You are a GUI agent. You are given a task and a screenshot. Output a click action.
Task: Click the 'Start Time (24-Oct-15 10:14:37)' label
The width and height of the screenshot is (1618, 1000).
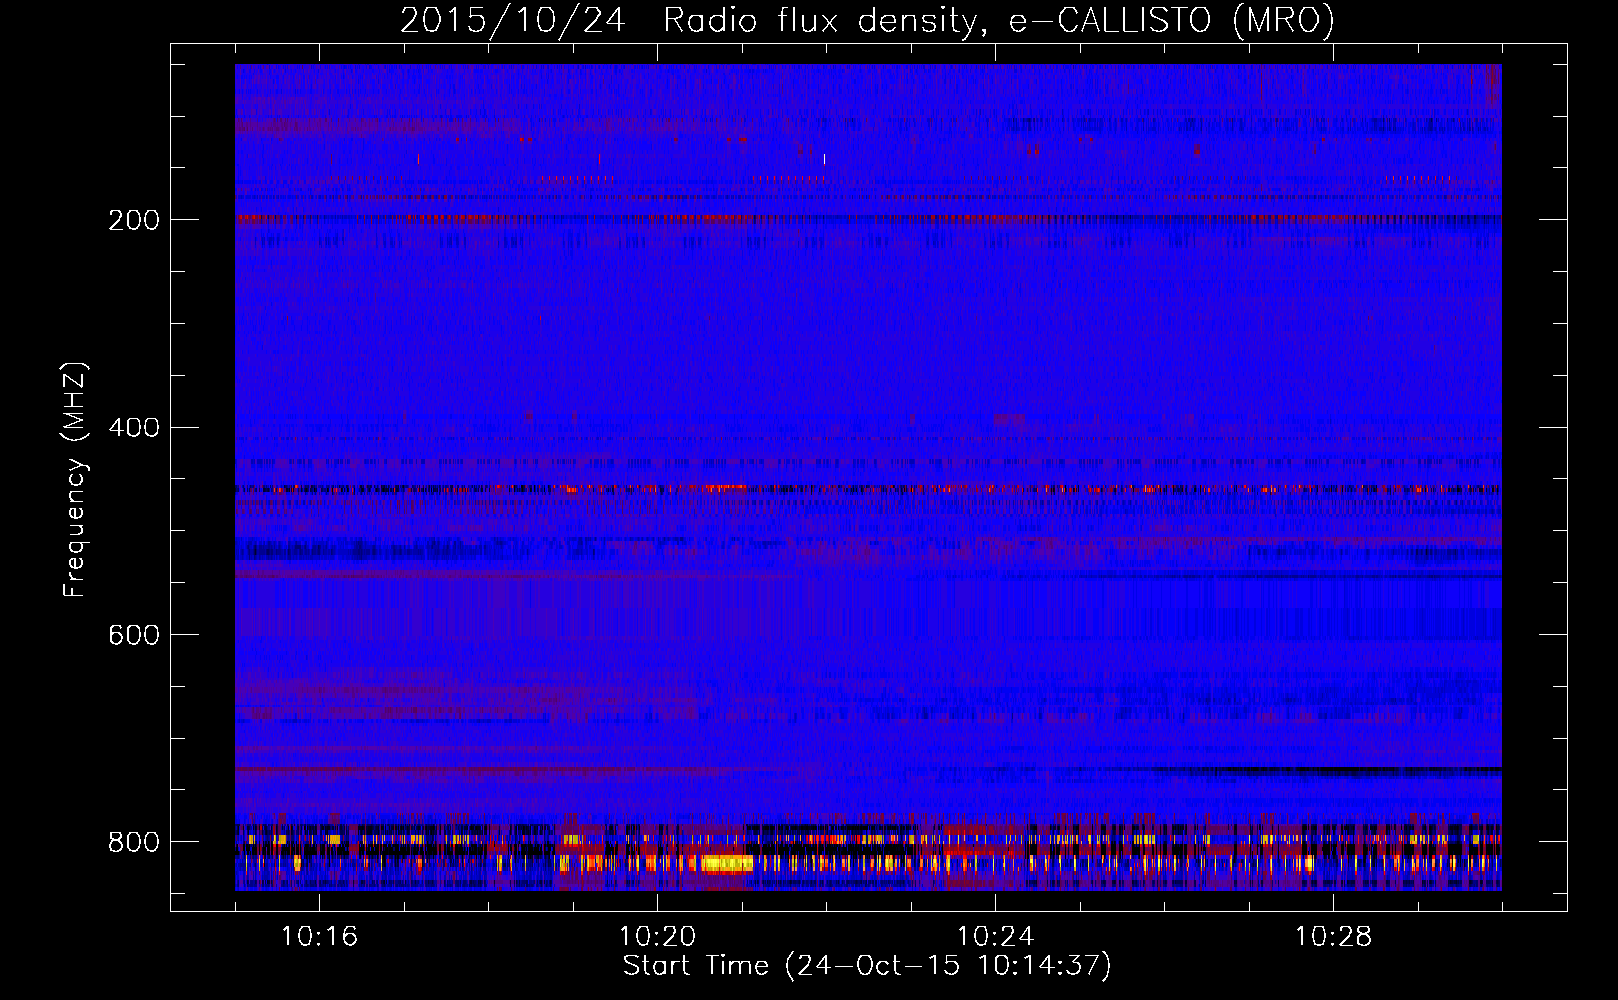pyautogui.click(x=867, y=966)
